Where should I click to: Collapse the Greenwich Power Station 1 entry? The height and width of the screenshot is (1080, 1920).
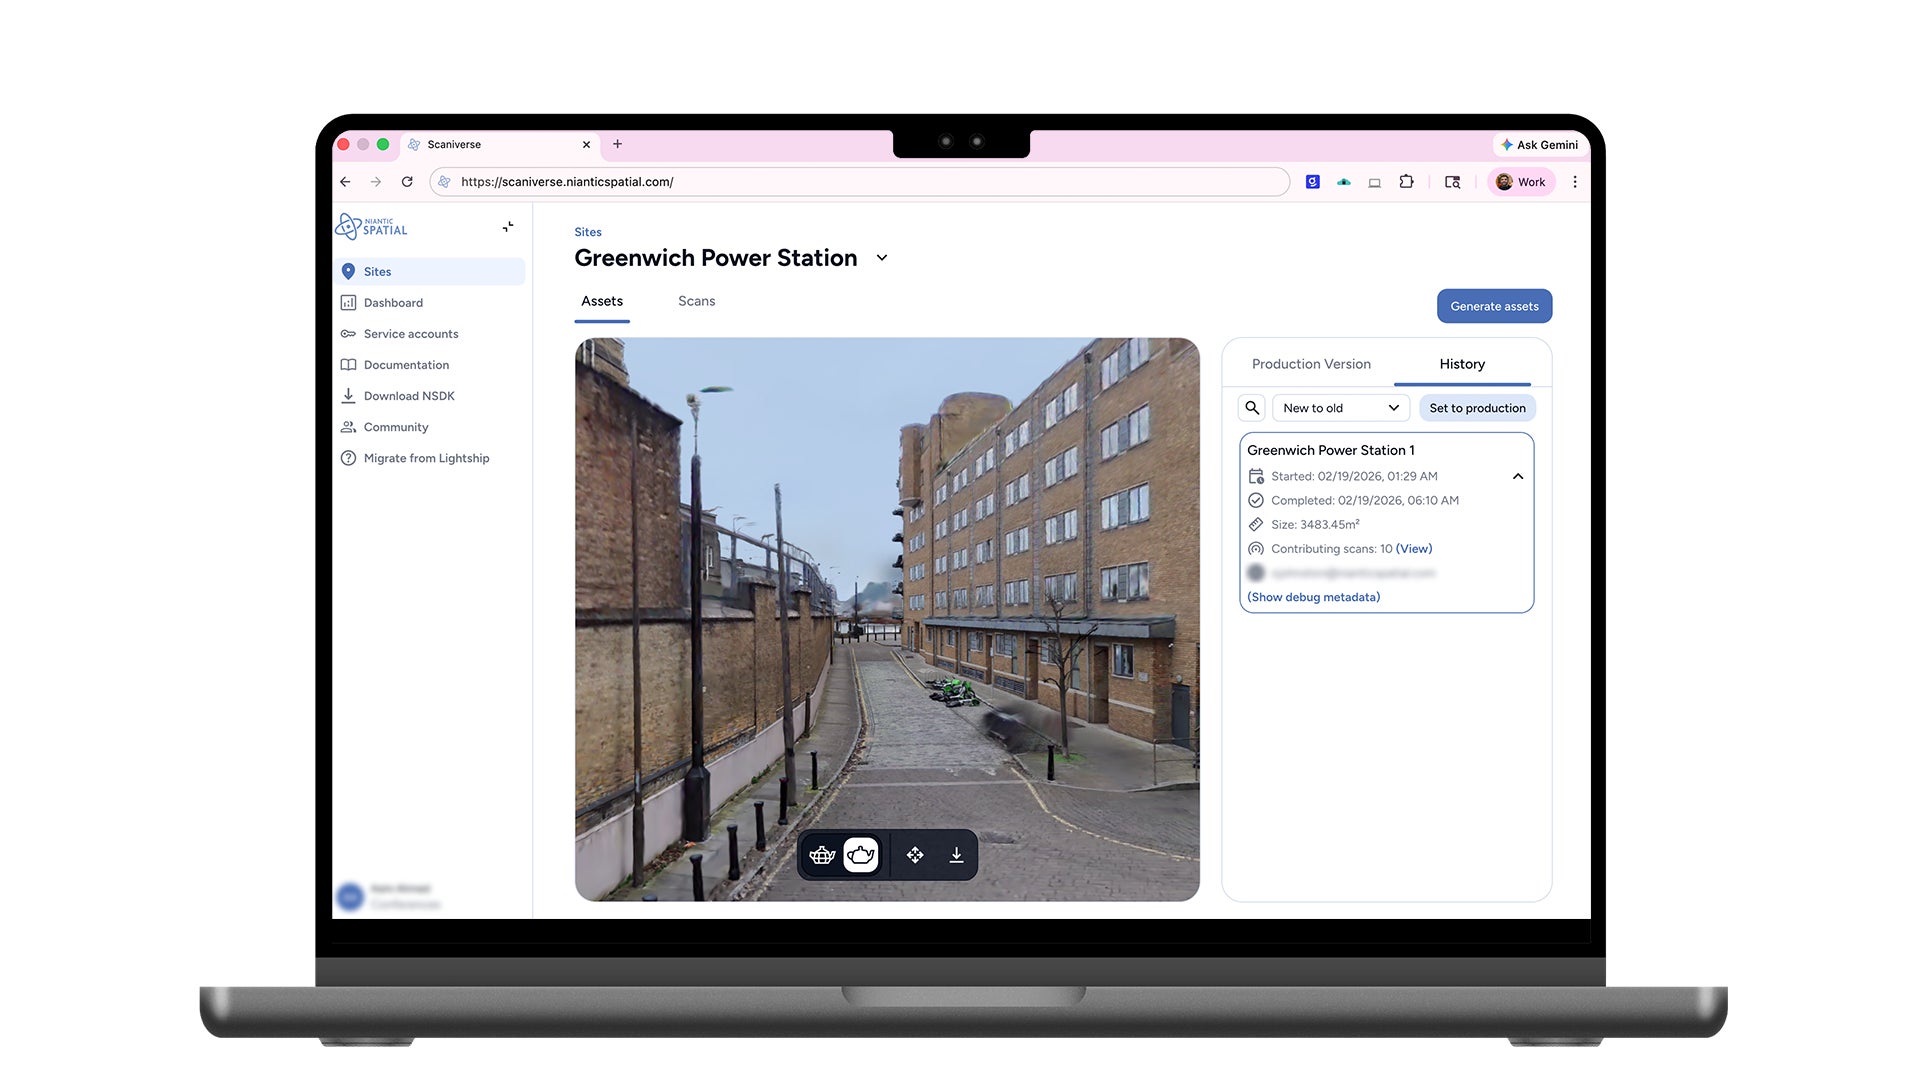click(1518, 477)
